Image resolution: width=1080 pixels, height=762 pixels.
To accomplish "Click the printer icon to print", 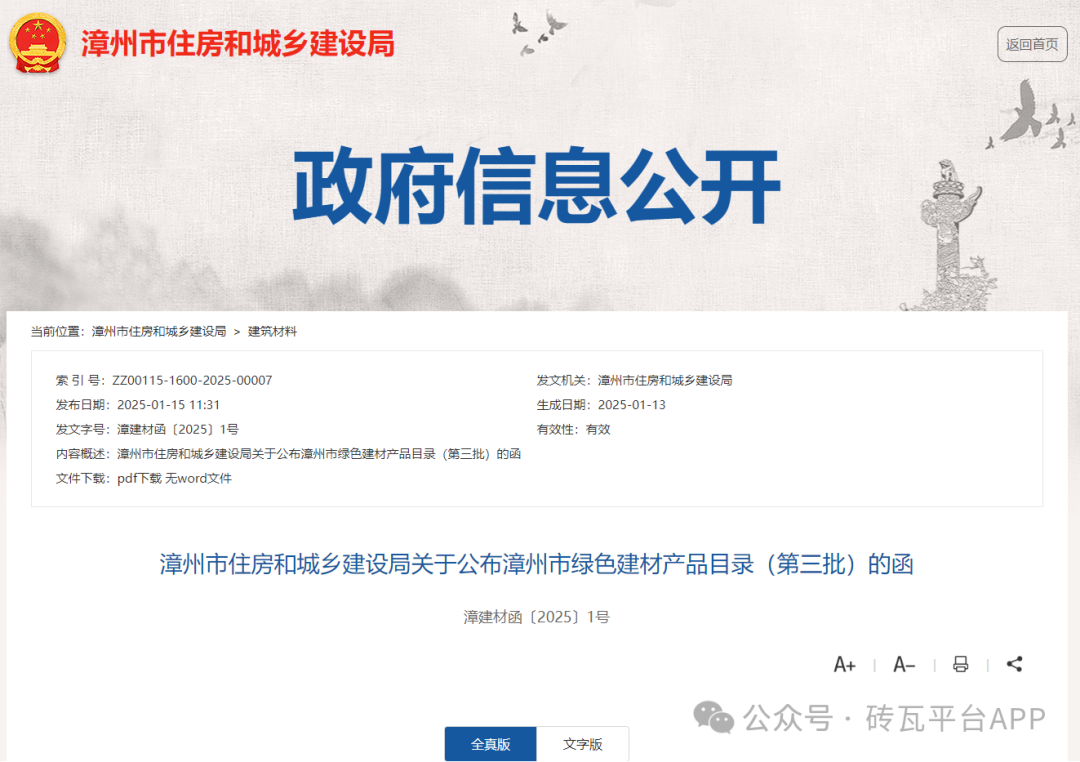I will coord(960,664).
